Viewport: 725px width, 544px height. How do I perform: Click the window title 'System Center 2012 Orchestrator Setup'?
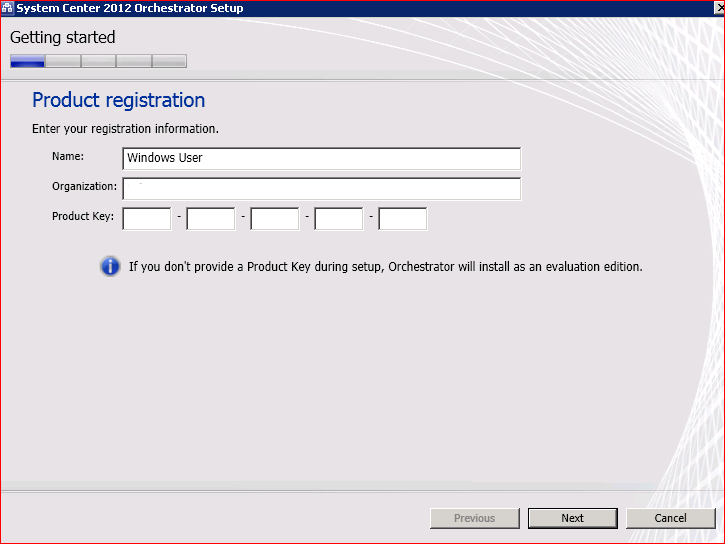point(130,8)
